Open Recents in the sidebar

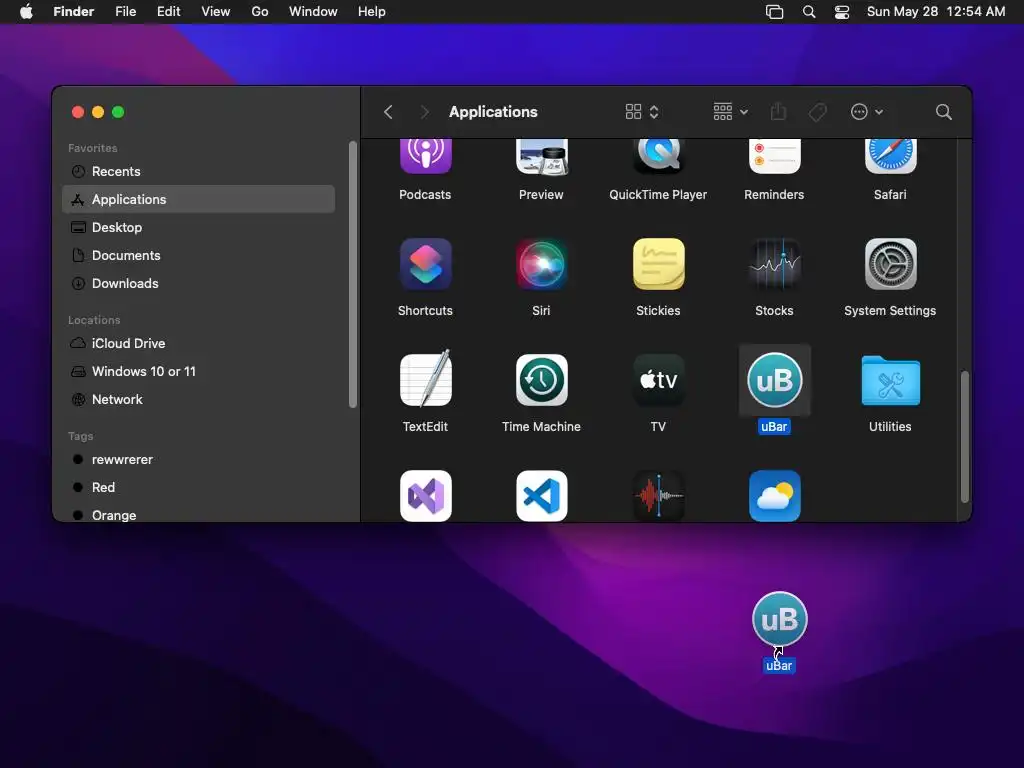[x=199, y=171]
